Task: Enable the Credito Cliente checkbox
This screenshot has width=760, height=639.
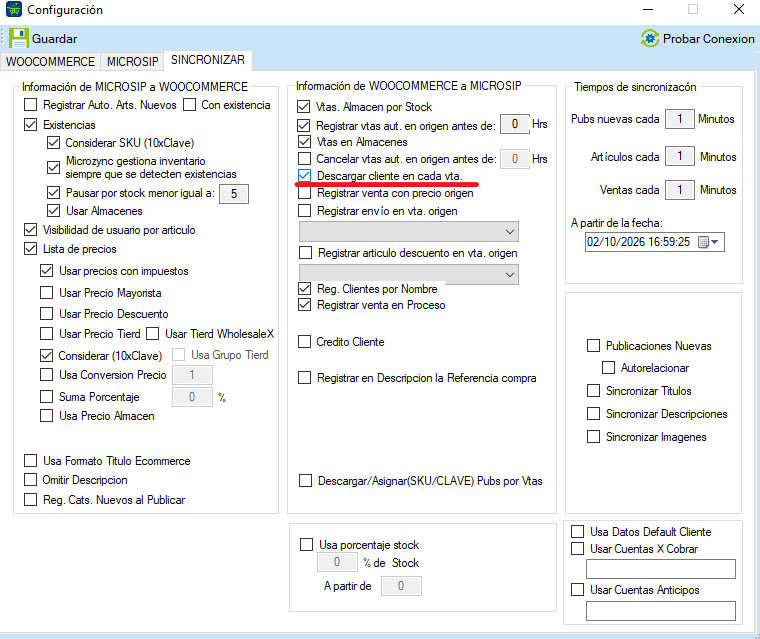Action: 304,342
